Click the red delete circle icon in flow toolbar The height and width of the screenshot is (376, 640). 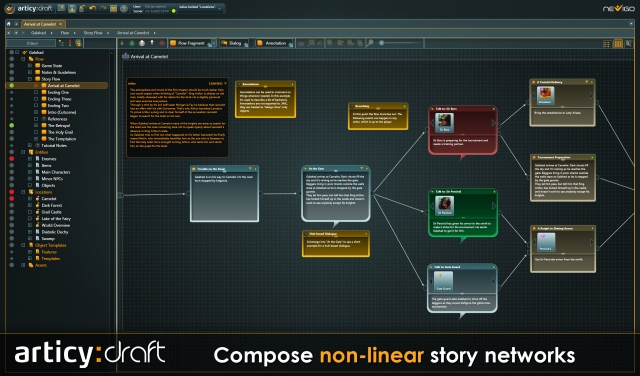(x=162, y=43)
